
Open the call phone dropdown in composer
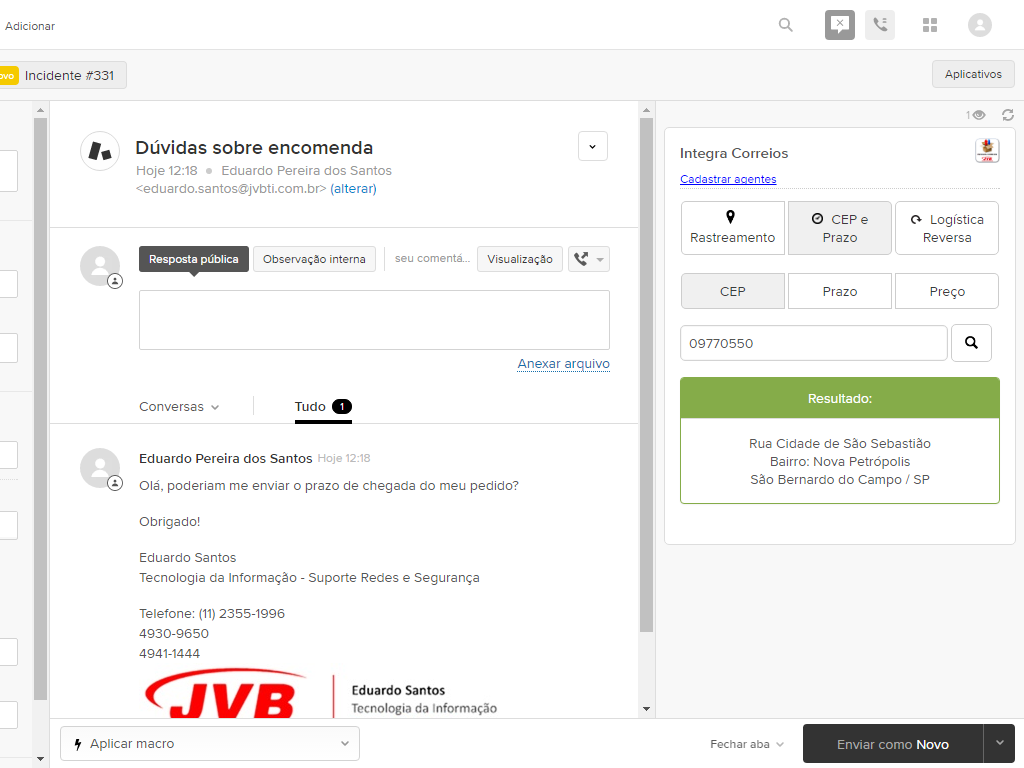(x=588, y=259)
